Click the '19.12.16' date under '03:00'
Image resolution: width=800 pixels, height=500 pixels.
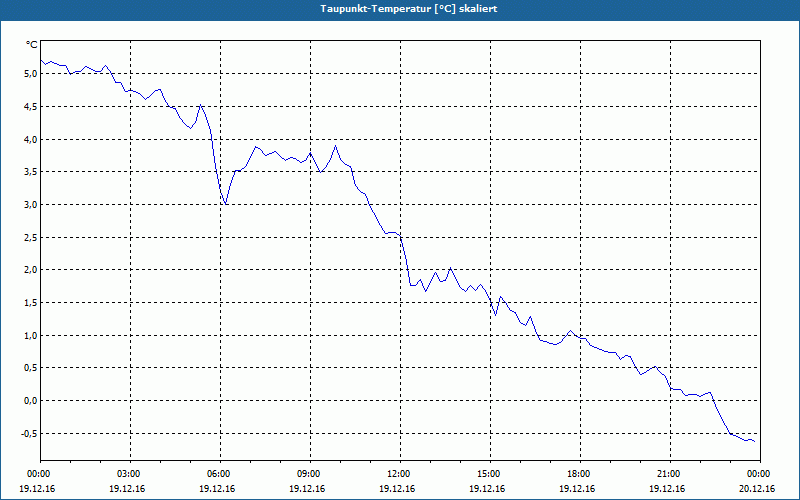pyautogui.click(x=127, y=489)
